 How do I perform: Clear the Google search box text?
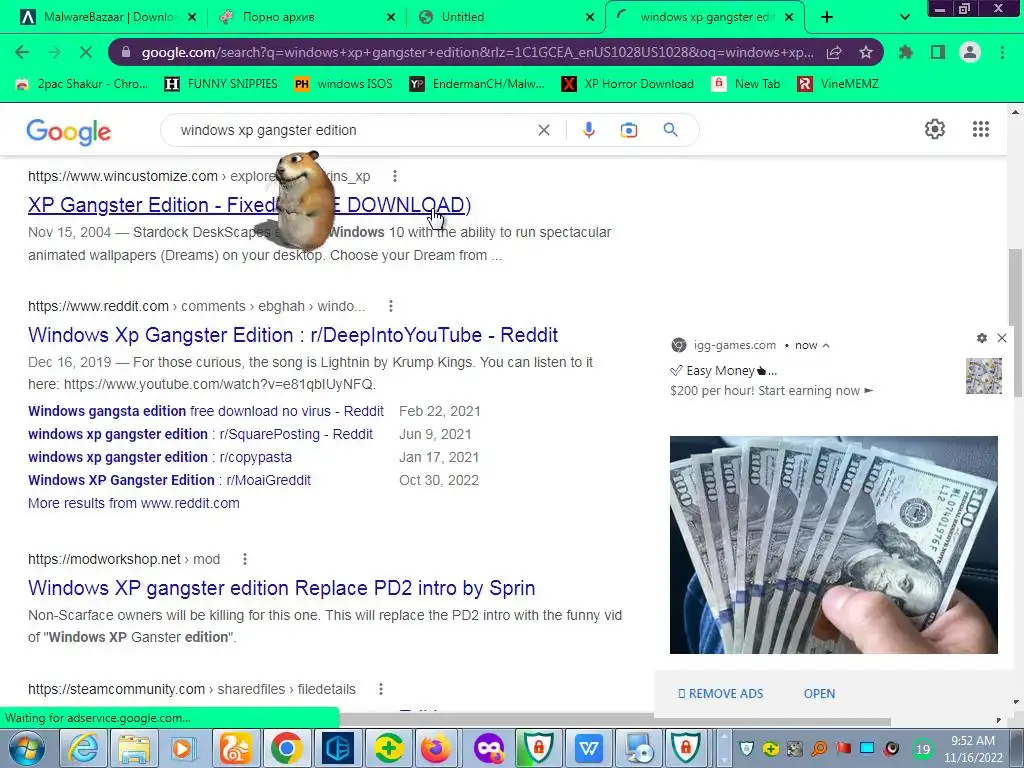coord(543,130)
